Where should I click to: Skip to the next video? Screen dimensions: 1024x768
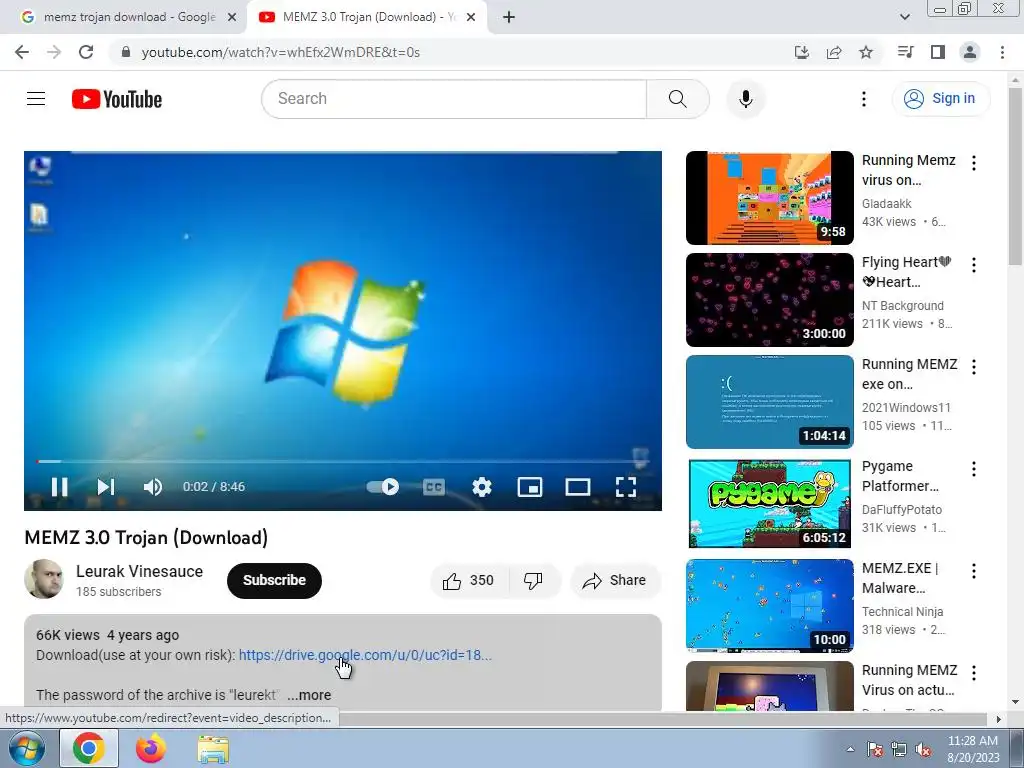tap(106, 487)
